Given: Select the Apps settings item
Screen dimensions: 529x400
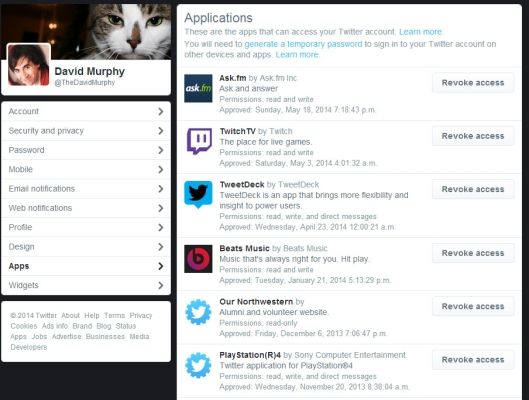Looking at the screenshot, I should (86, 266).
